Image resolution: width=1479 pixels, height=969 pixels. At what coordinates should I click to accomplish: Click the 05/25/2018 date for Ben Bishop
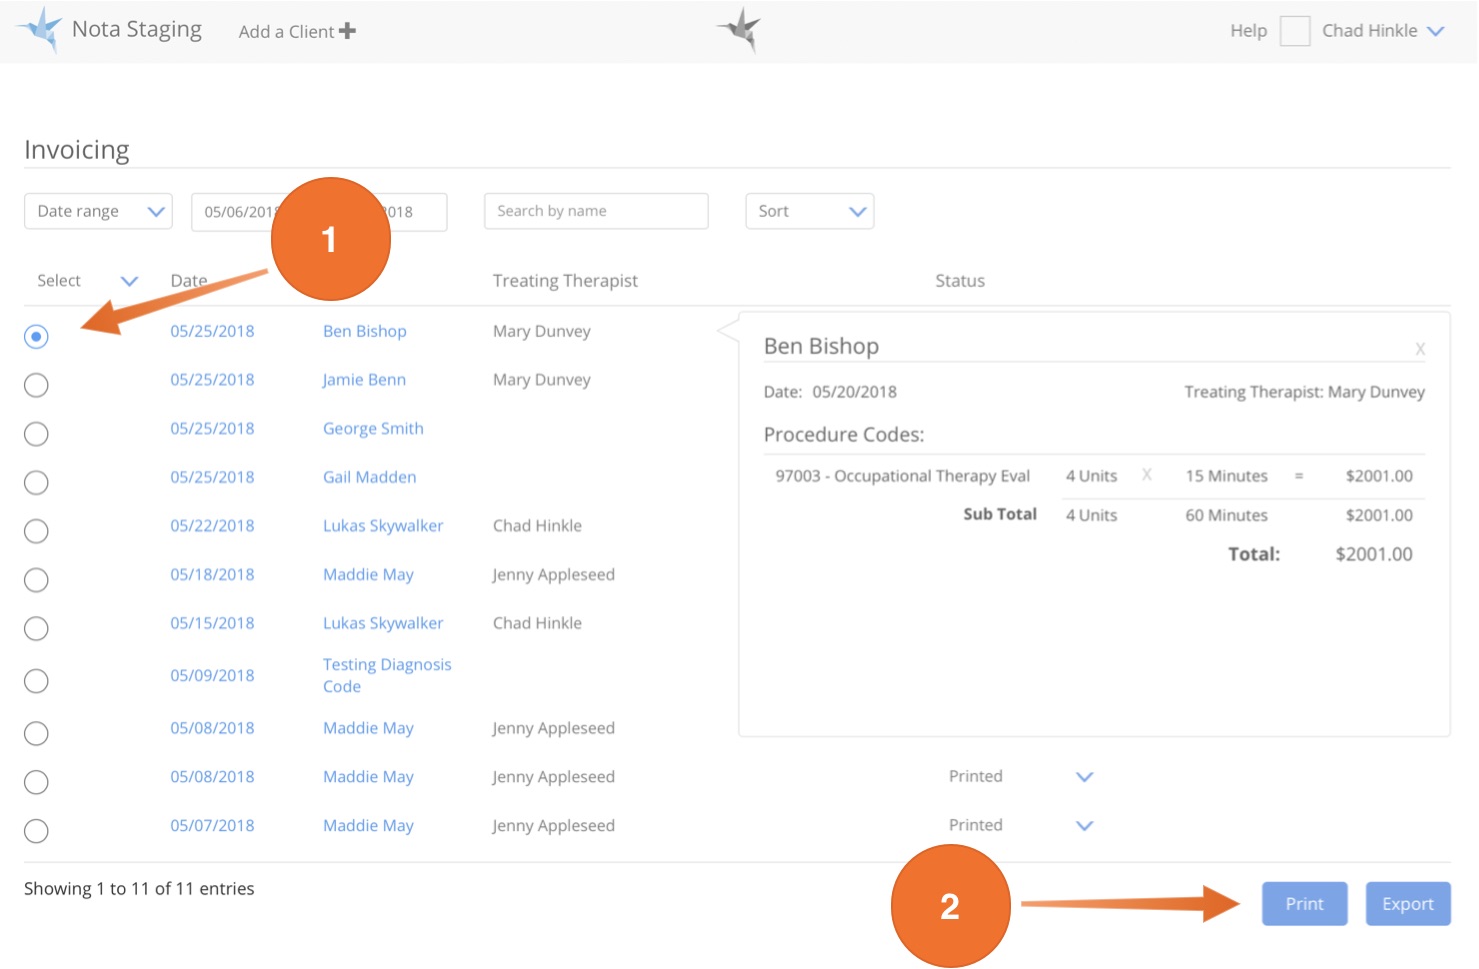(x=212, y=331)
